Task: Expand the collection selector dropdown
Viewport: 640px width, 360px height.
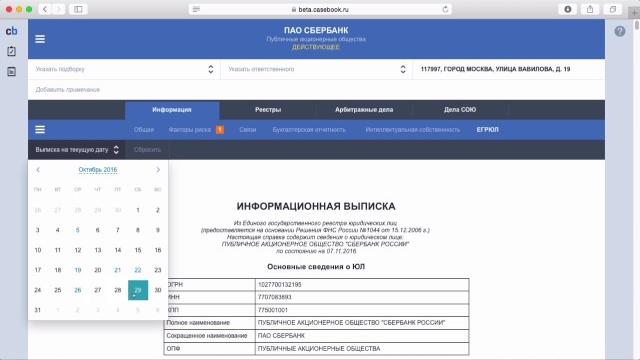Action: [x=124, y=69]
